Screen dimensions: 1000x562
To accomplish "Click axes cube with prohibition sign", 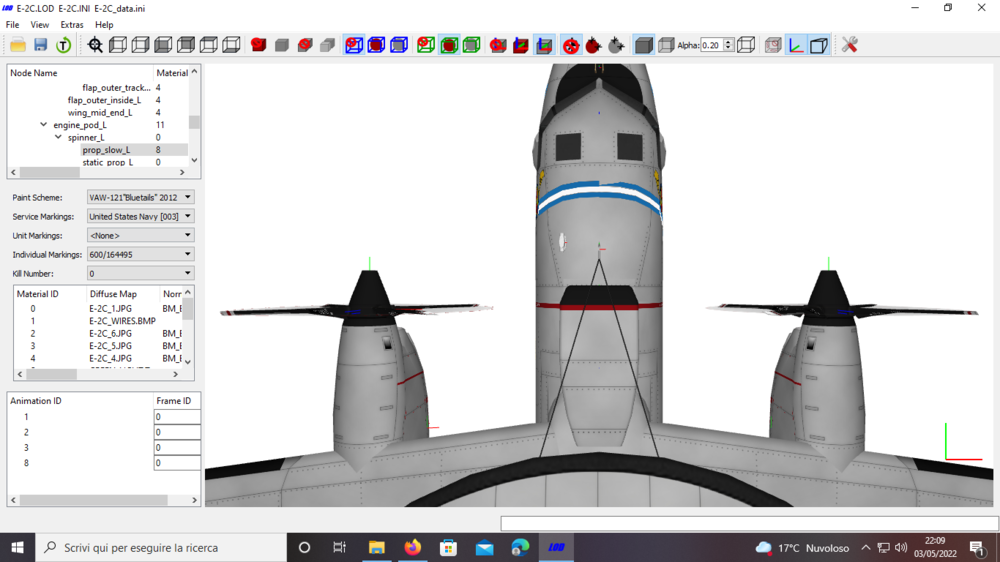I will [x=498, y=45].
